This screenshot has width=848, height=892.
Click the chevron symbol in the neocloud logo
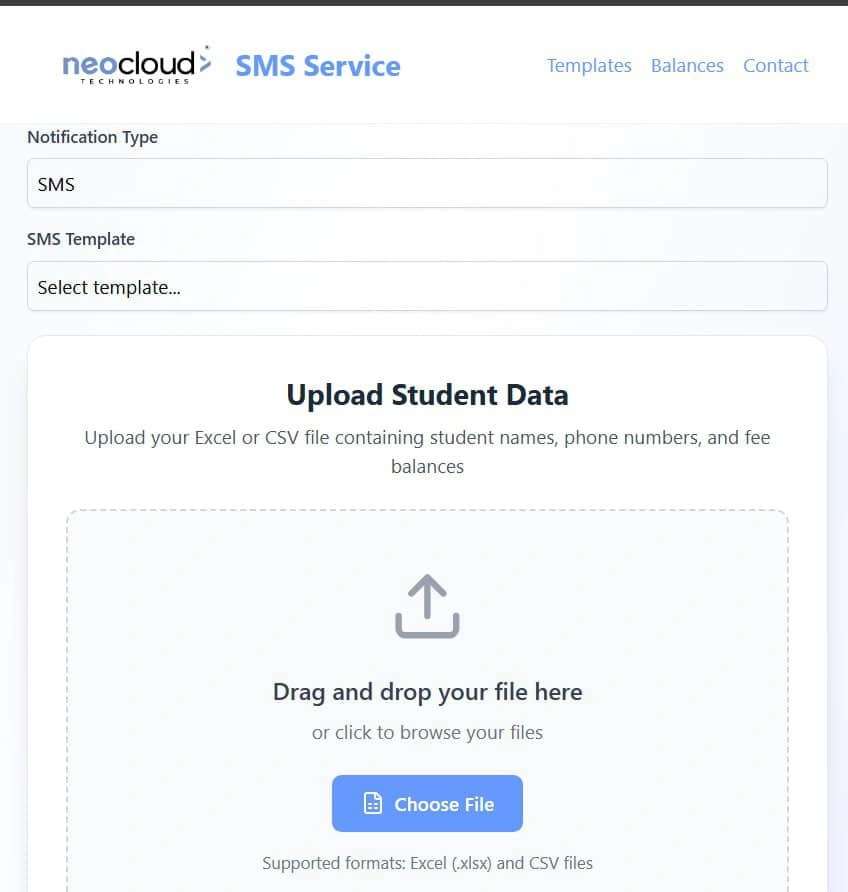(x=205, y=62)
